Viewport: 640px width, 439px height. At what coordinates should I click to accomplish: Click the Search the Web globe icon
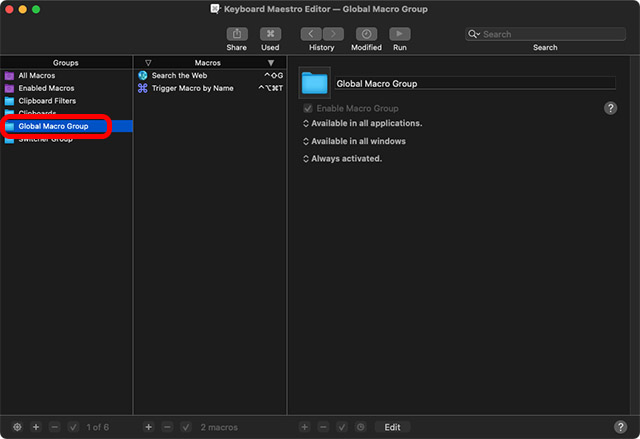coord(142,75)
